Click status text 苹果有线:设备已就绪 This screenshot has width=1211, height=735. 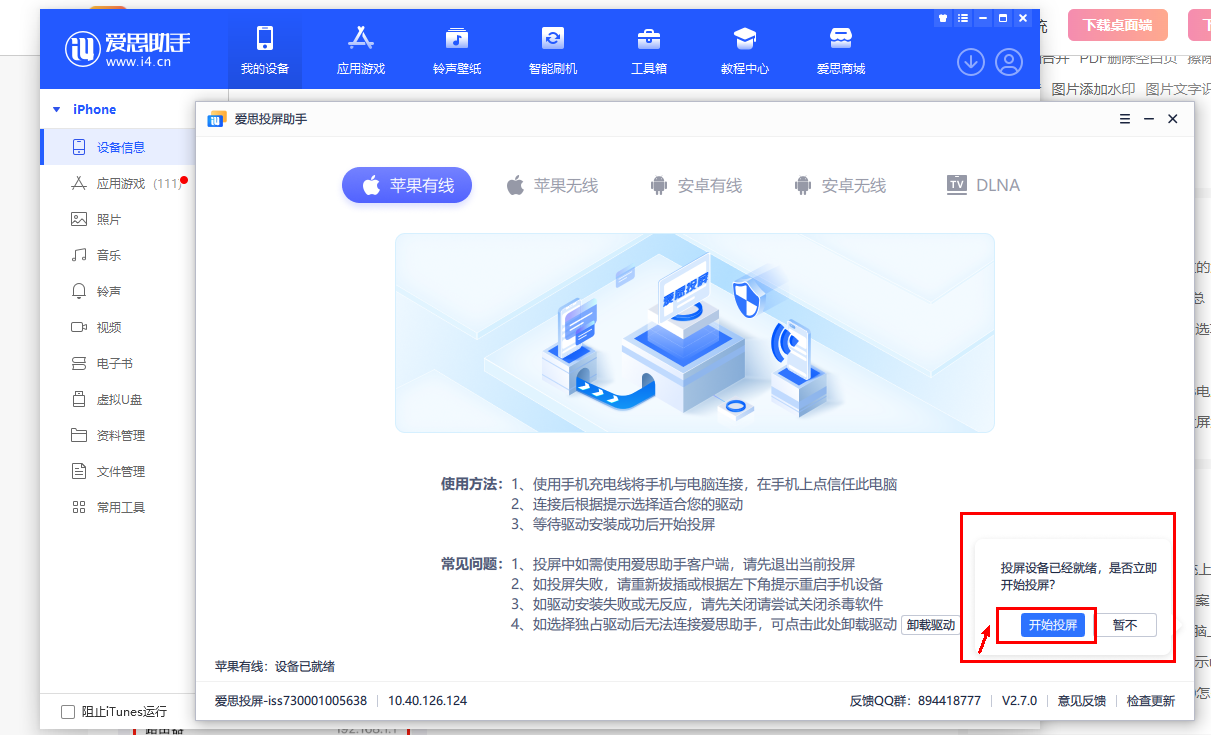coord(275,666)
